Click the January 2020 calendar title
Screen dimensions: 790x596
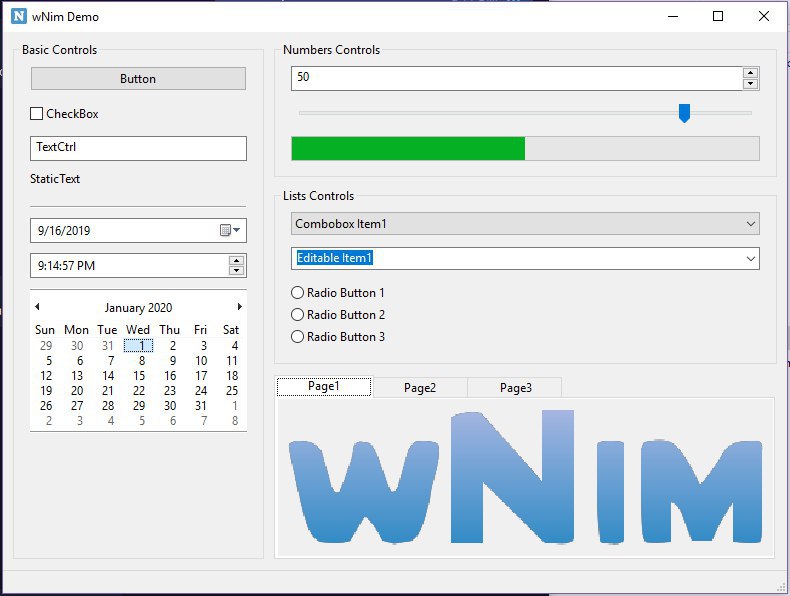click(138, 307)
